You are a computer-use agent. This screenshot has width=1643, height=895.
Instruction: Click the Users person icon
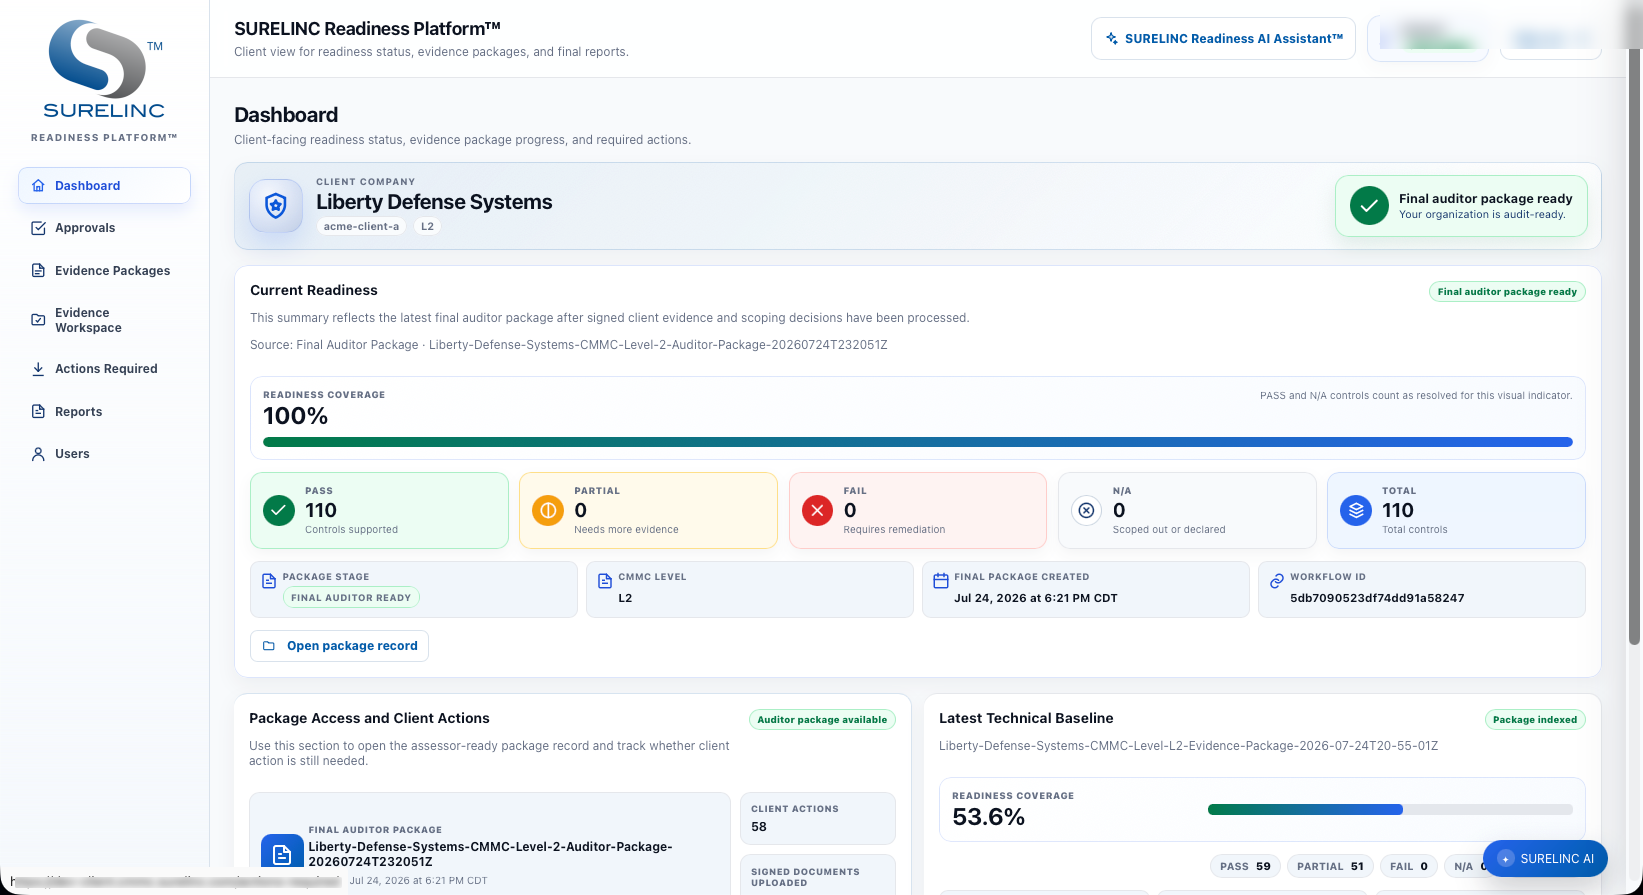click(x=38, y=454)
